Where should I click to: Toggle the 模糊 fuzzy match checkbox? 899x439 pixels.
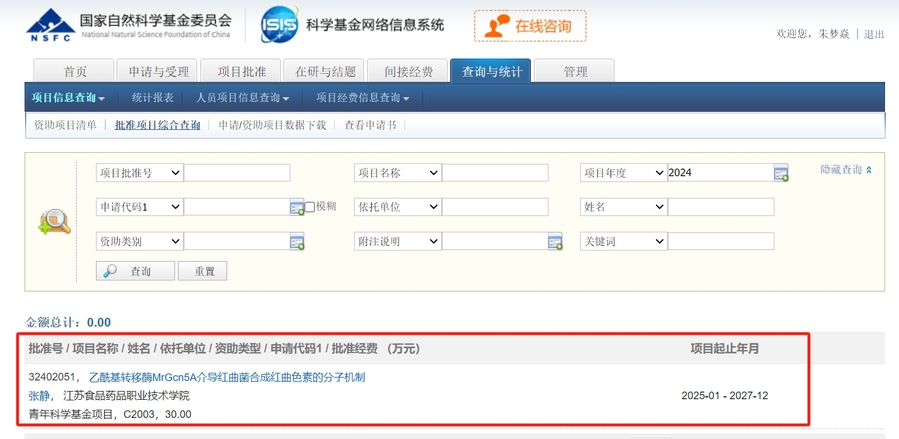pyautogui.click(x=309, y=207)
